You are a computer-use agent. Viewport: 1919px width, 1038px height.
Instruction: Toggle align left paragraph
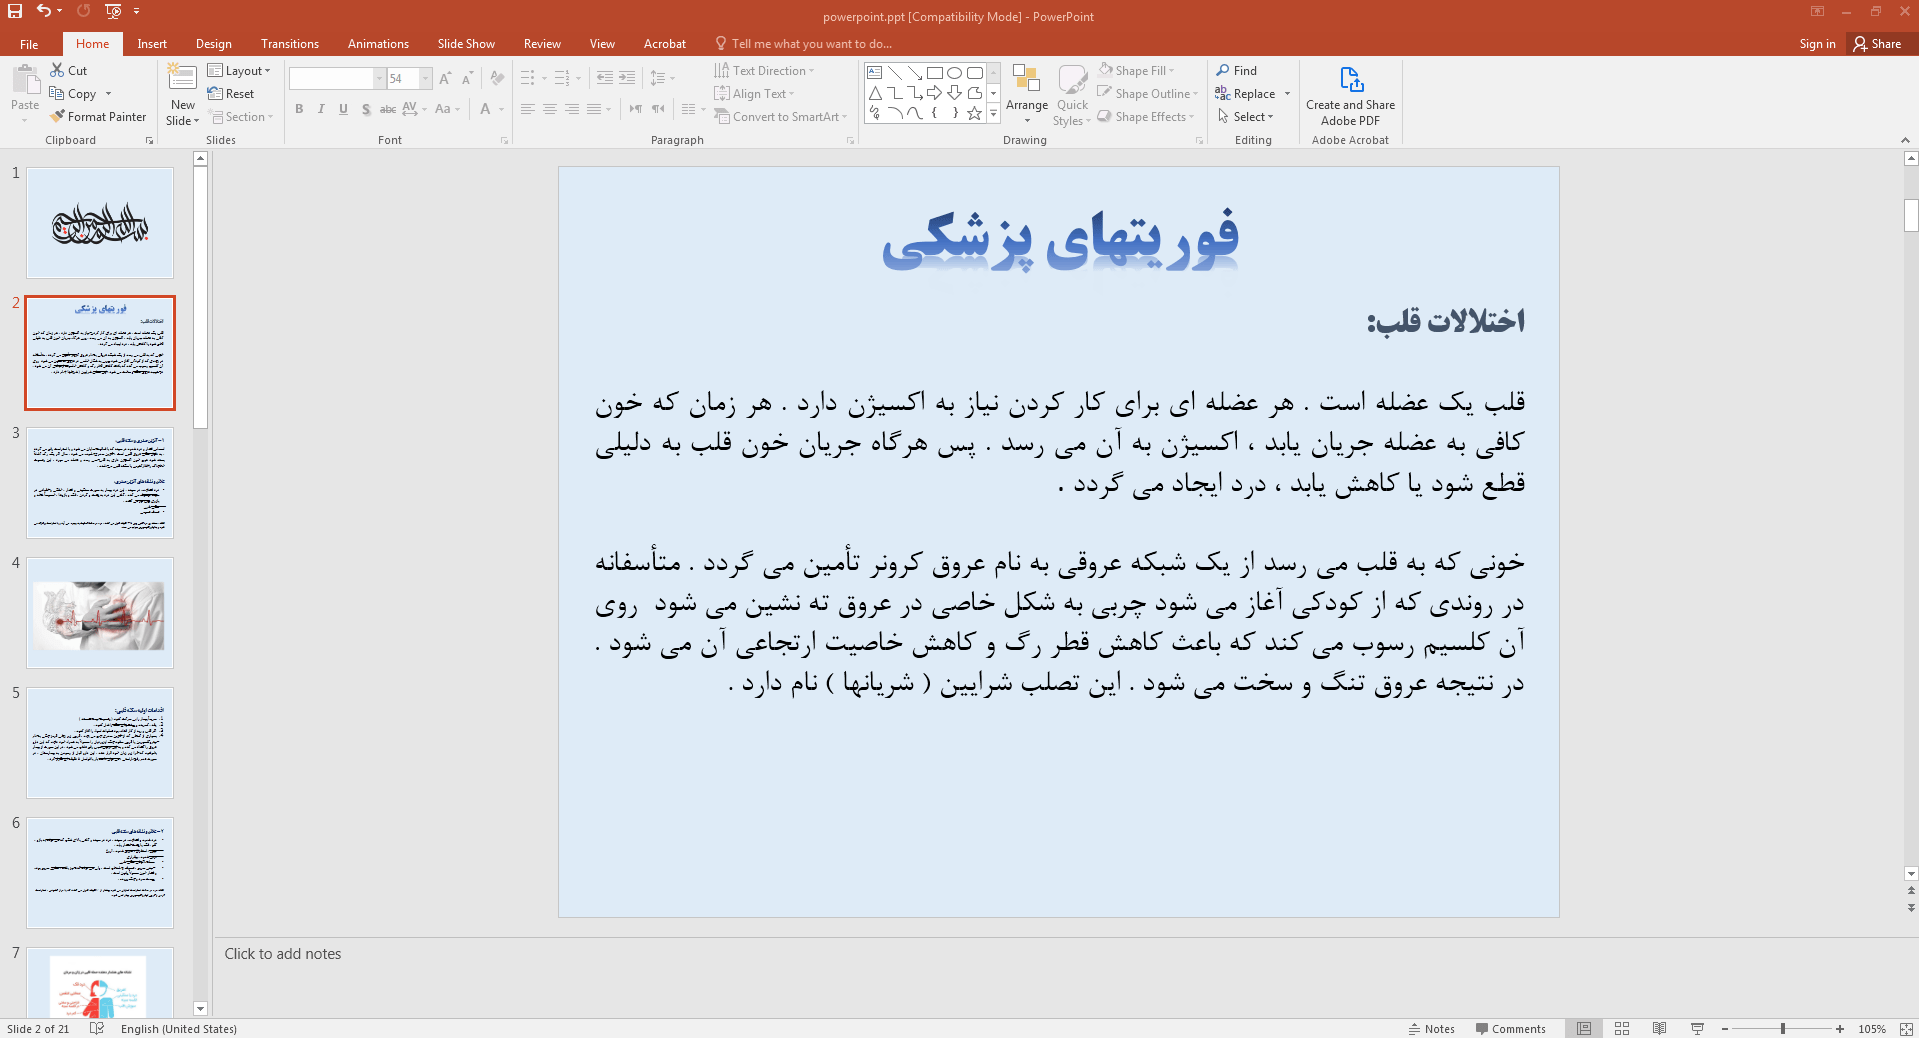click(528, 109)
